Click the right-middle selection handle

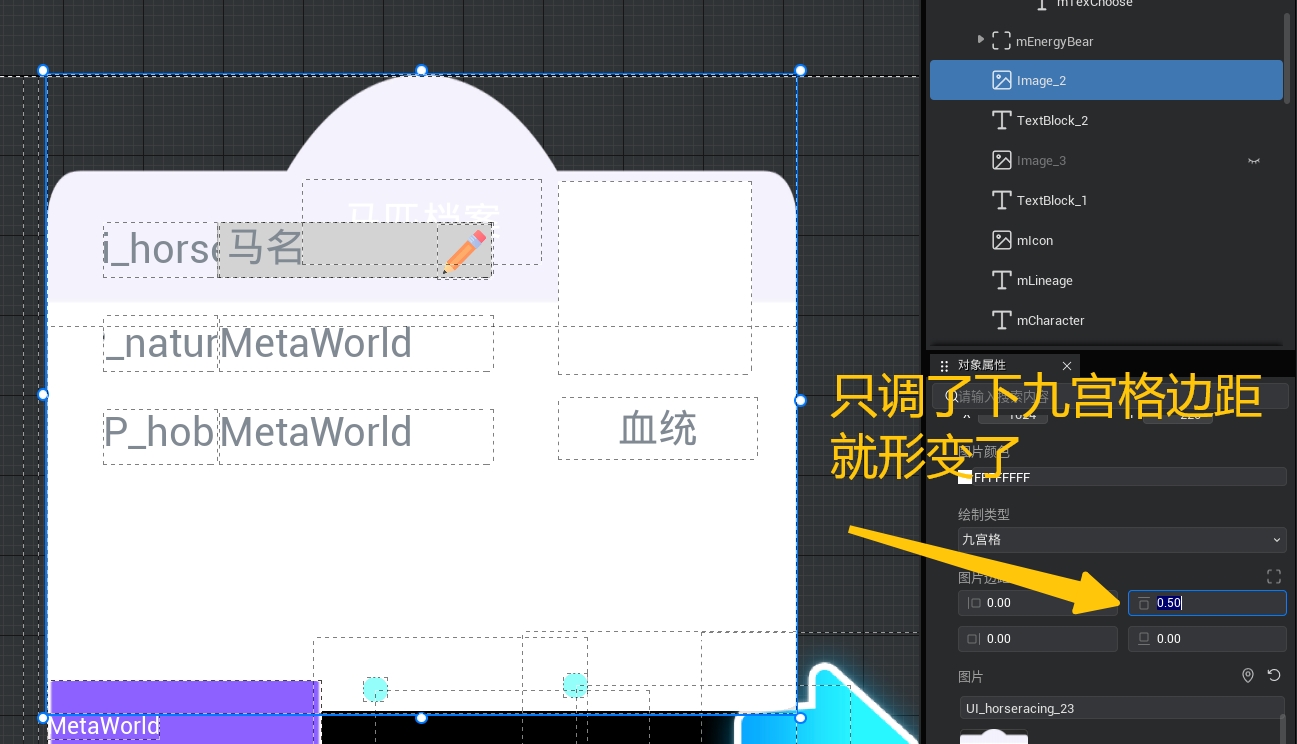[x=800, y=400]
